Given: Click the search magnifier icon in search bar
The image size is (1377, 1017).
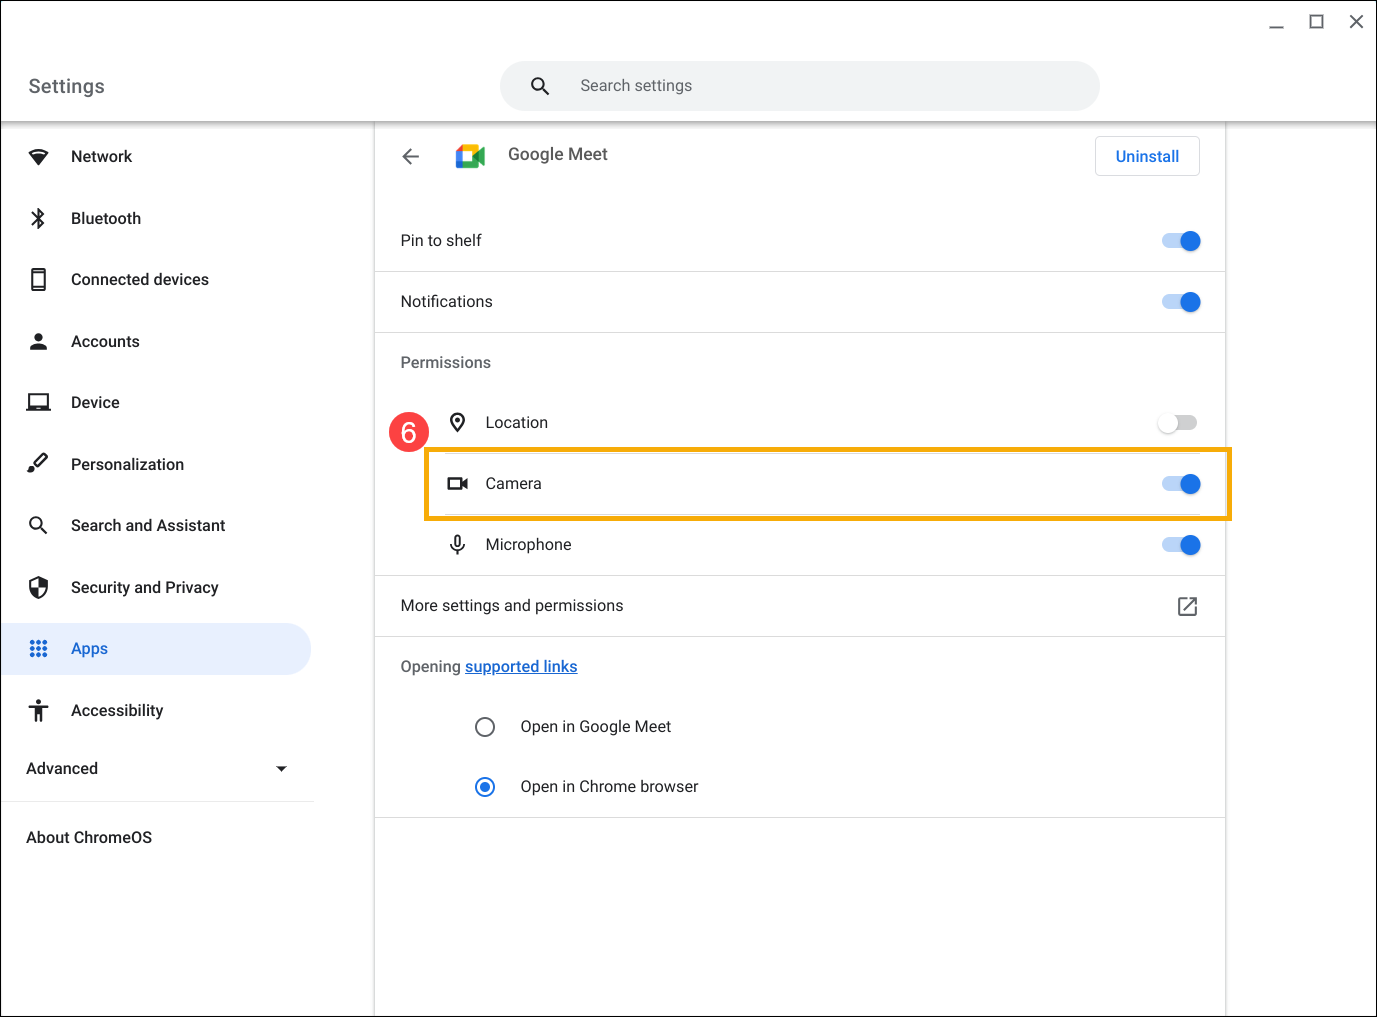Looking at the screenshot, I should (x=540, y=86).
